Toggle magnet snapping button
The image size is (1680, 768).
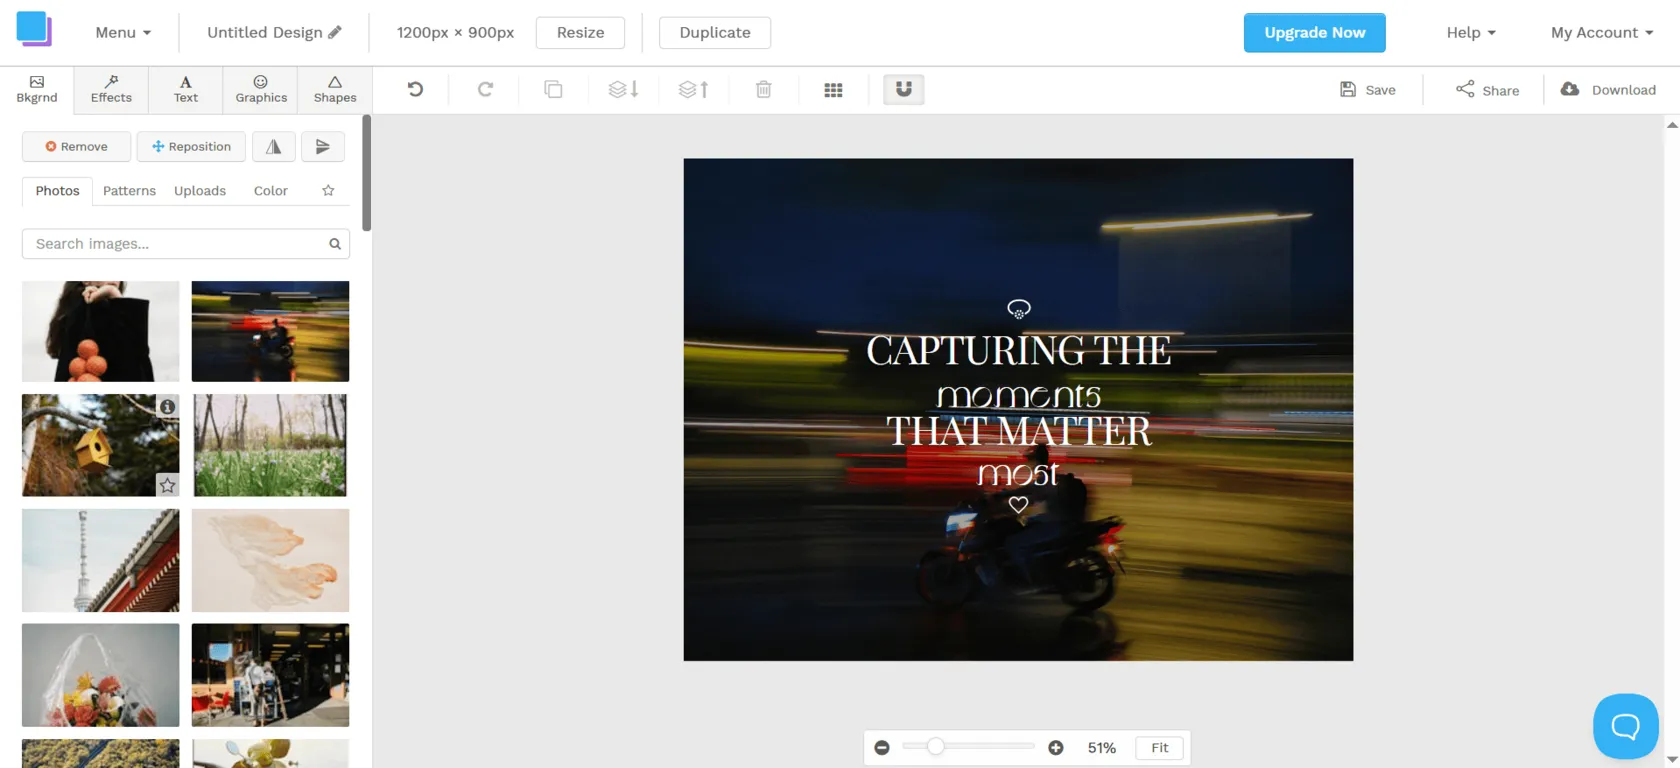point(903,90)
